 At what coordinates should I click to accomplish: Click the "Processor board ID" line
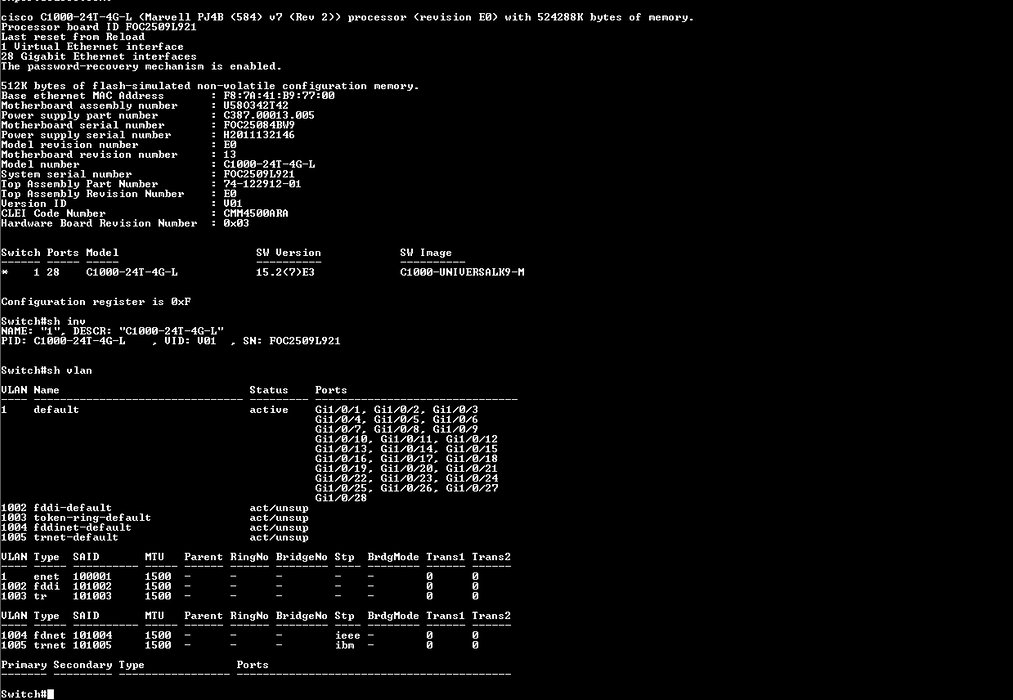point(99,27)
